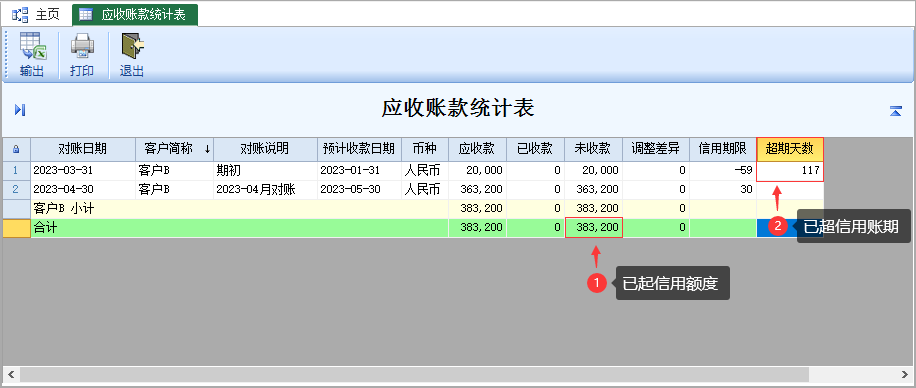
Task: Click the subtotal 未收款 value 383,200
Action: (x=593, y=209)
